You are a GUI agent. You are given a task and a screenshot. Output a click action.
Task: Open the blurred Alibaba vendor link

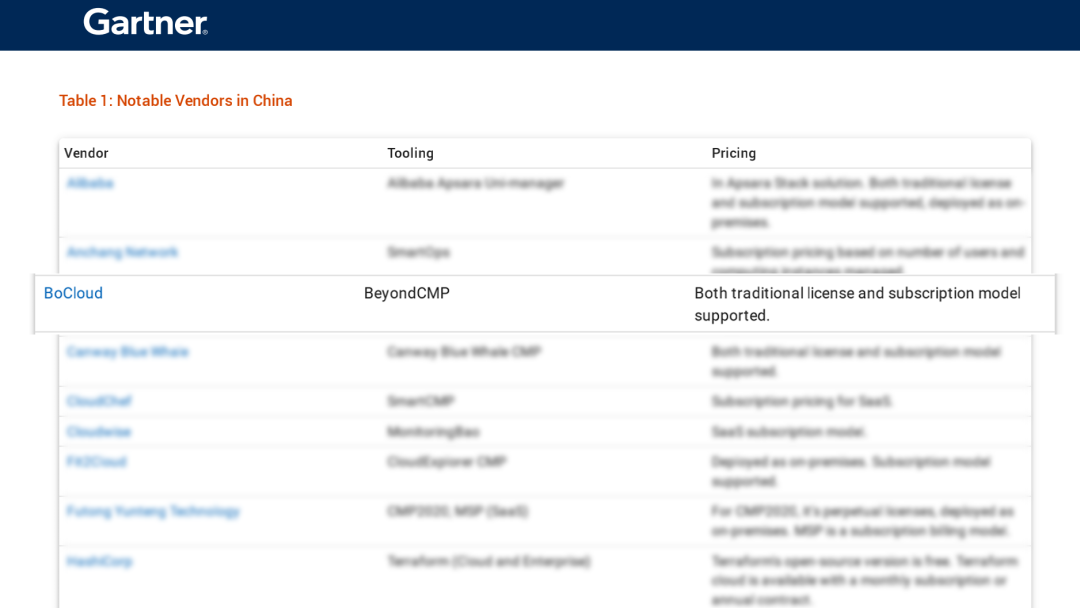[90, 183]
